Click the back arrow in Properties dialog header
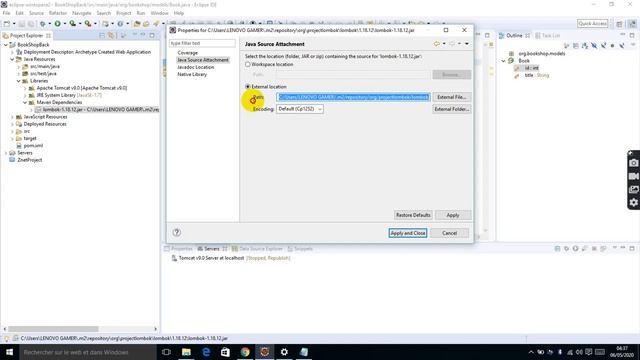This screenshot has height=360, width=640. pos(437,44)
